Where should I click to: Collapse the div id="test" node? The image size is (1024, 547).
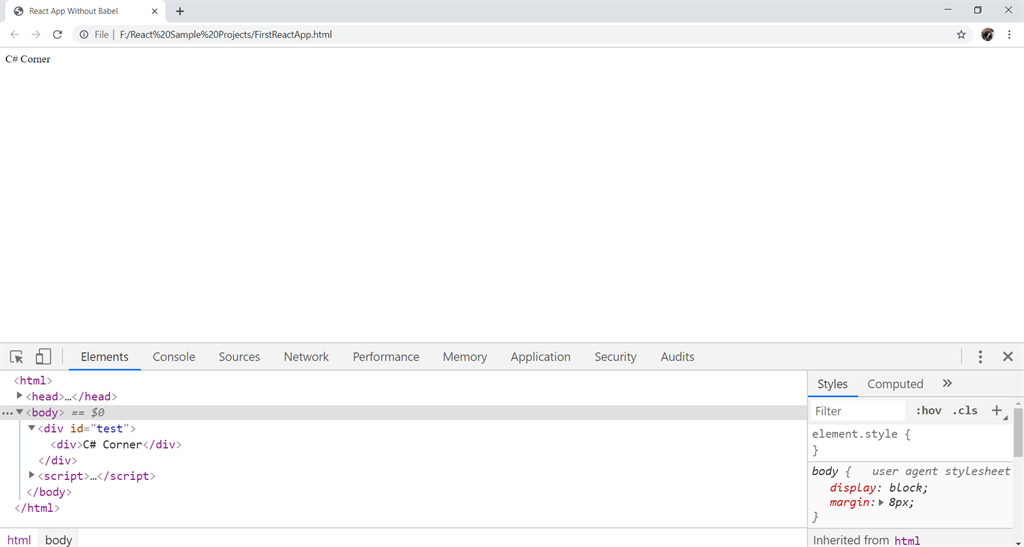click(31, 428)
